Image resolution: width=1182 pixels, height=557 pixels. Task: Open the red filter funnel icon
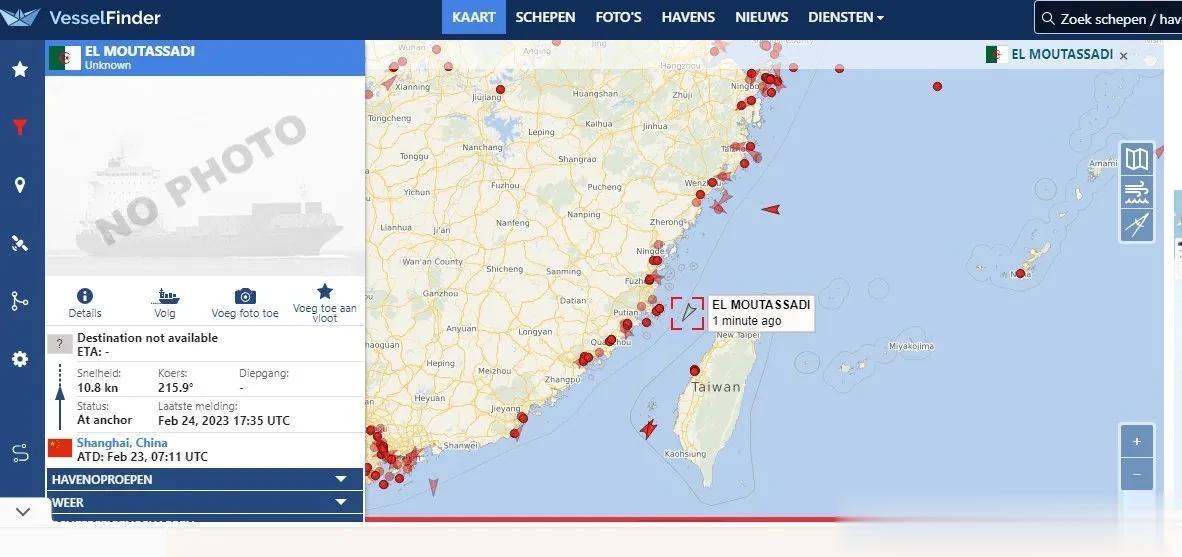[x=20, y=127]
